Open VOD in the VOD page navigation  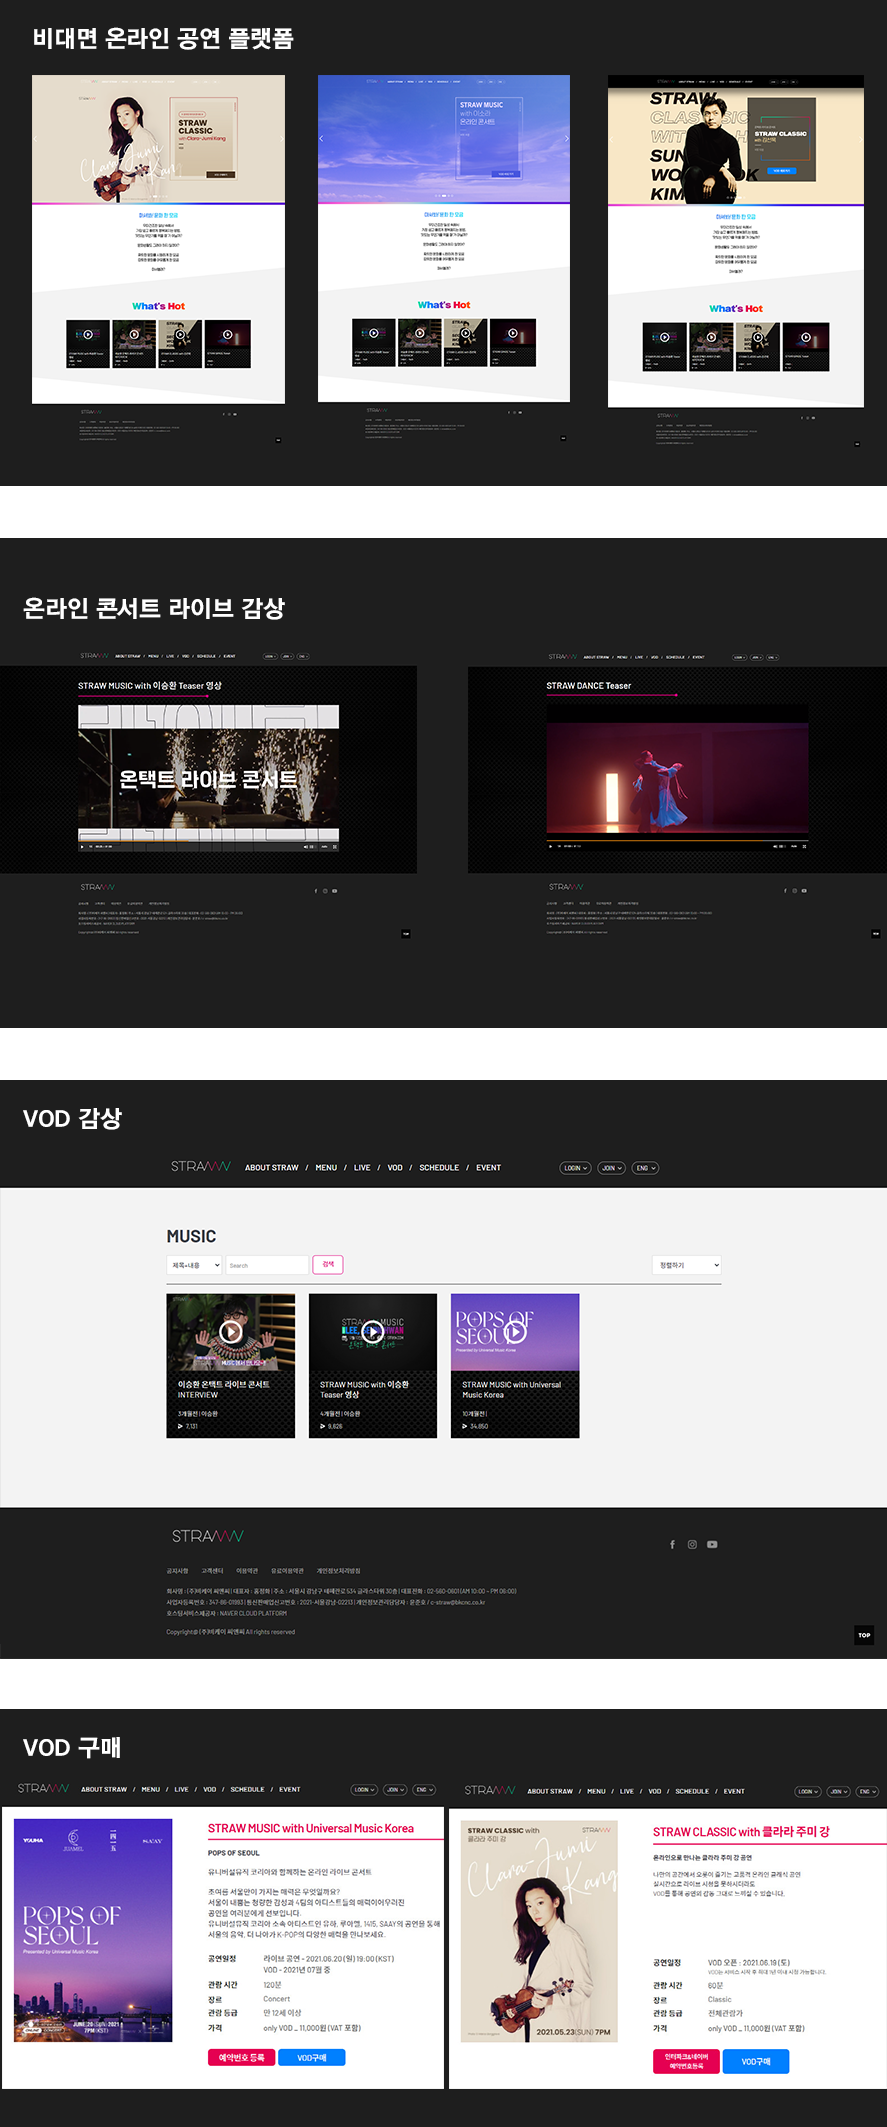pos(395,1168)
